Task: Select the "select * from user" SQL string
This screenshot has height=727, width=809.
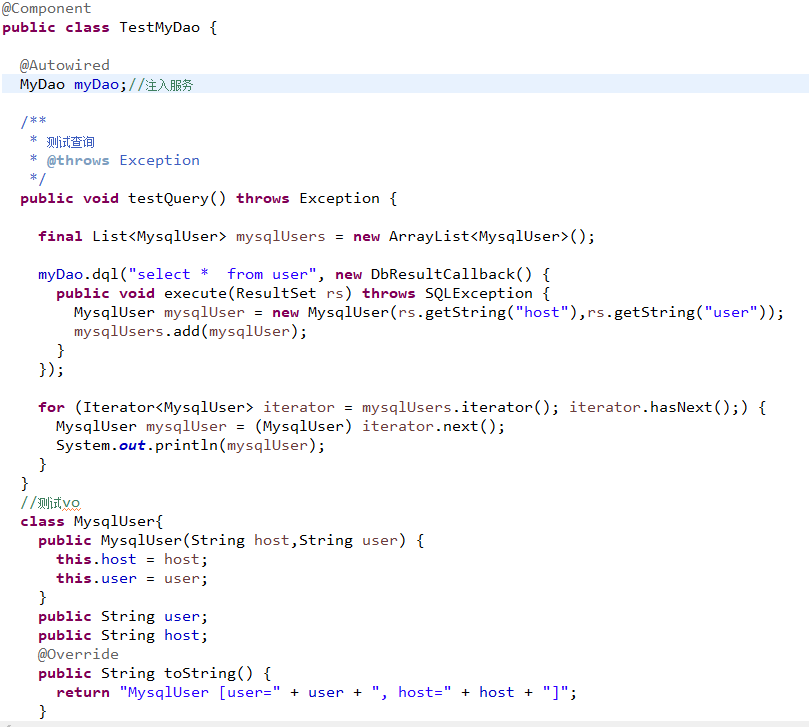Action: click(x=222, y=274)
